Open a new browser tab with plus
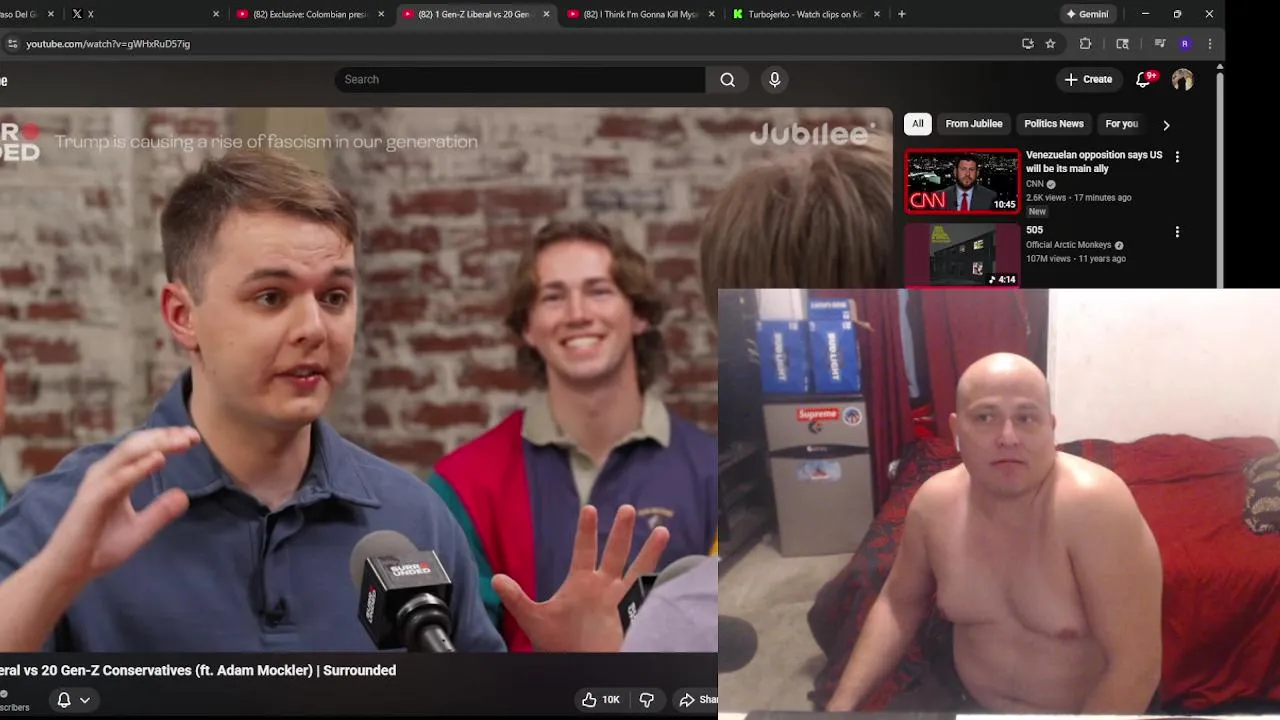Viewport: 1280px width, 720px height. [x=901, y=14]
